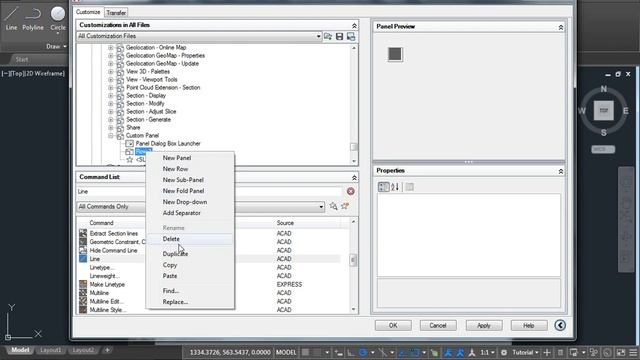Click the Apply button
Viewport: 640px width, 360px height.
point(484,325)
